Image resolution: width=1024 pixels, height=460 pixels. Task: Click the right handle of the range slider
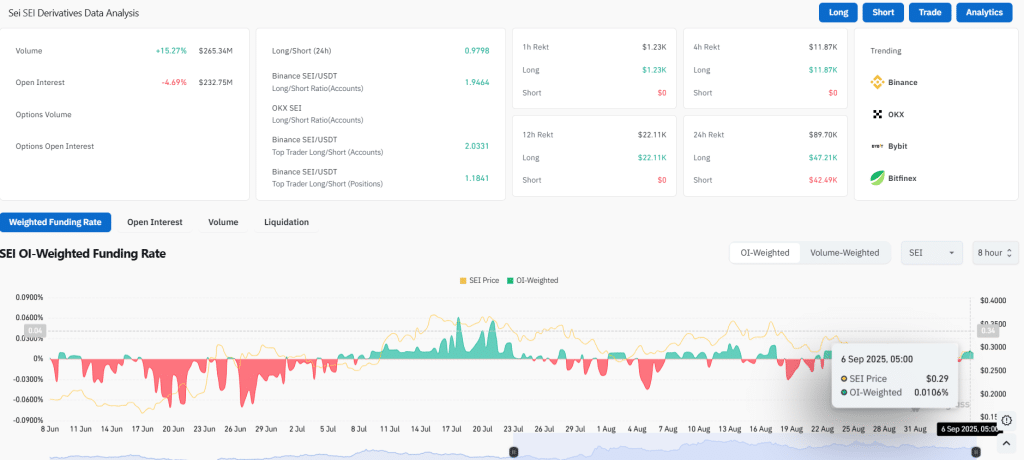coord(975,452)
